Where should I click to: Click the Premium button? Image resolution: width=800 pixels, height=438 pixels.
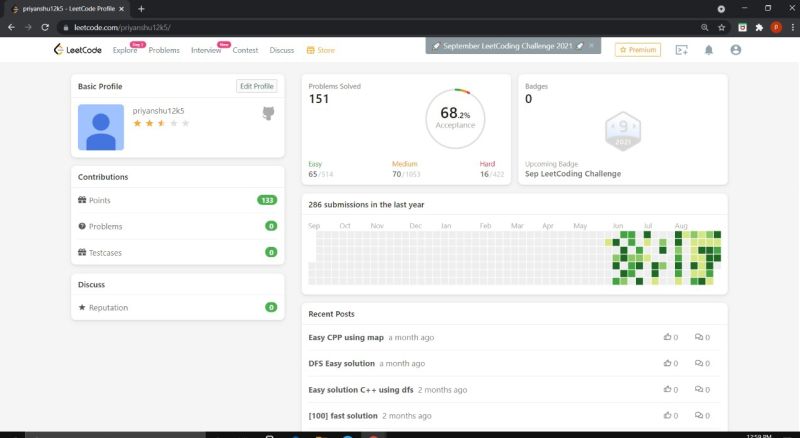[x=638, y=50]
